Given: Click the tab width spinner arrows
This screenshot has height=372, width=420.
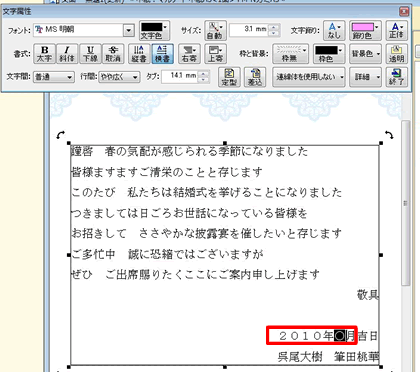Looking at the screenshot, I should 203,76.
